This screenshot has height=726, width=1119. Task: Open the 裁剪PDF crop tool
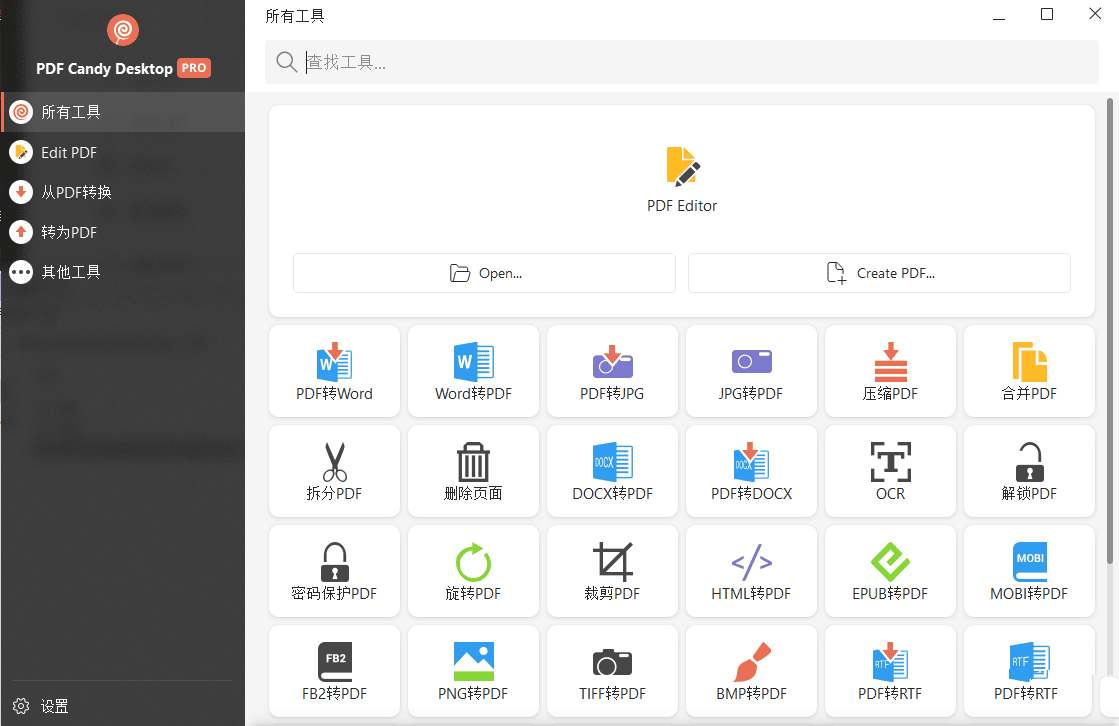tap(612, 570)
